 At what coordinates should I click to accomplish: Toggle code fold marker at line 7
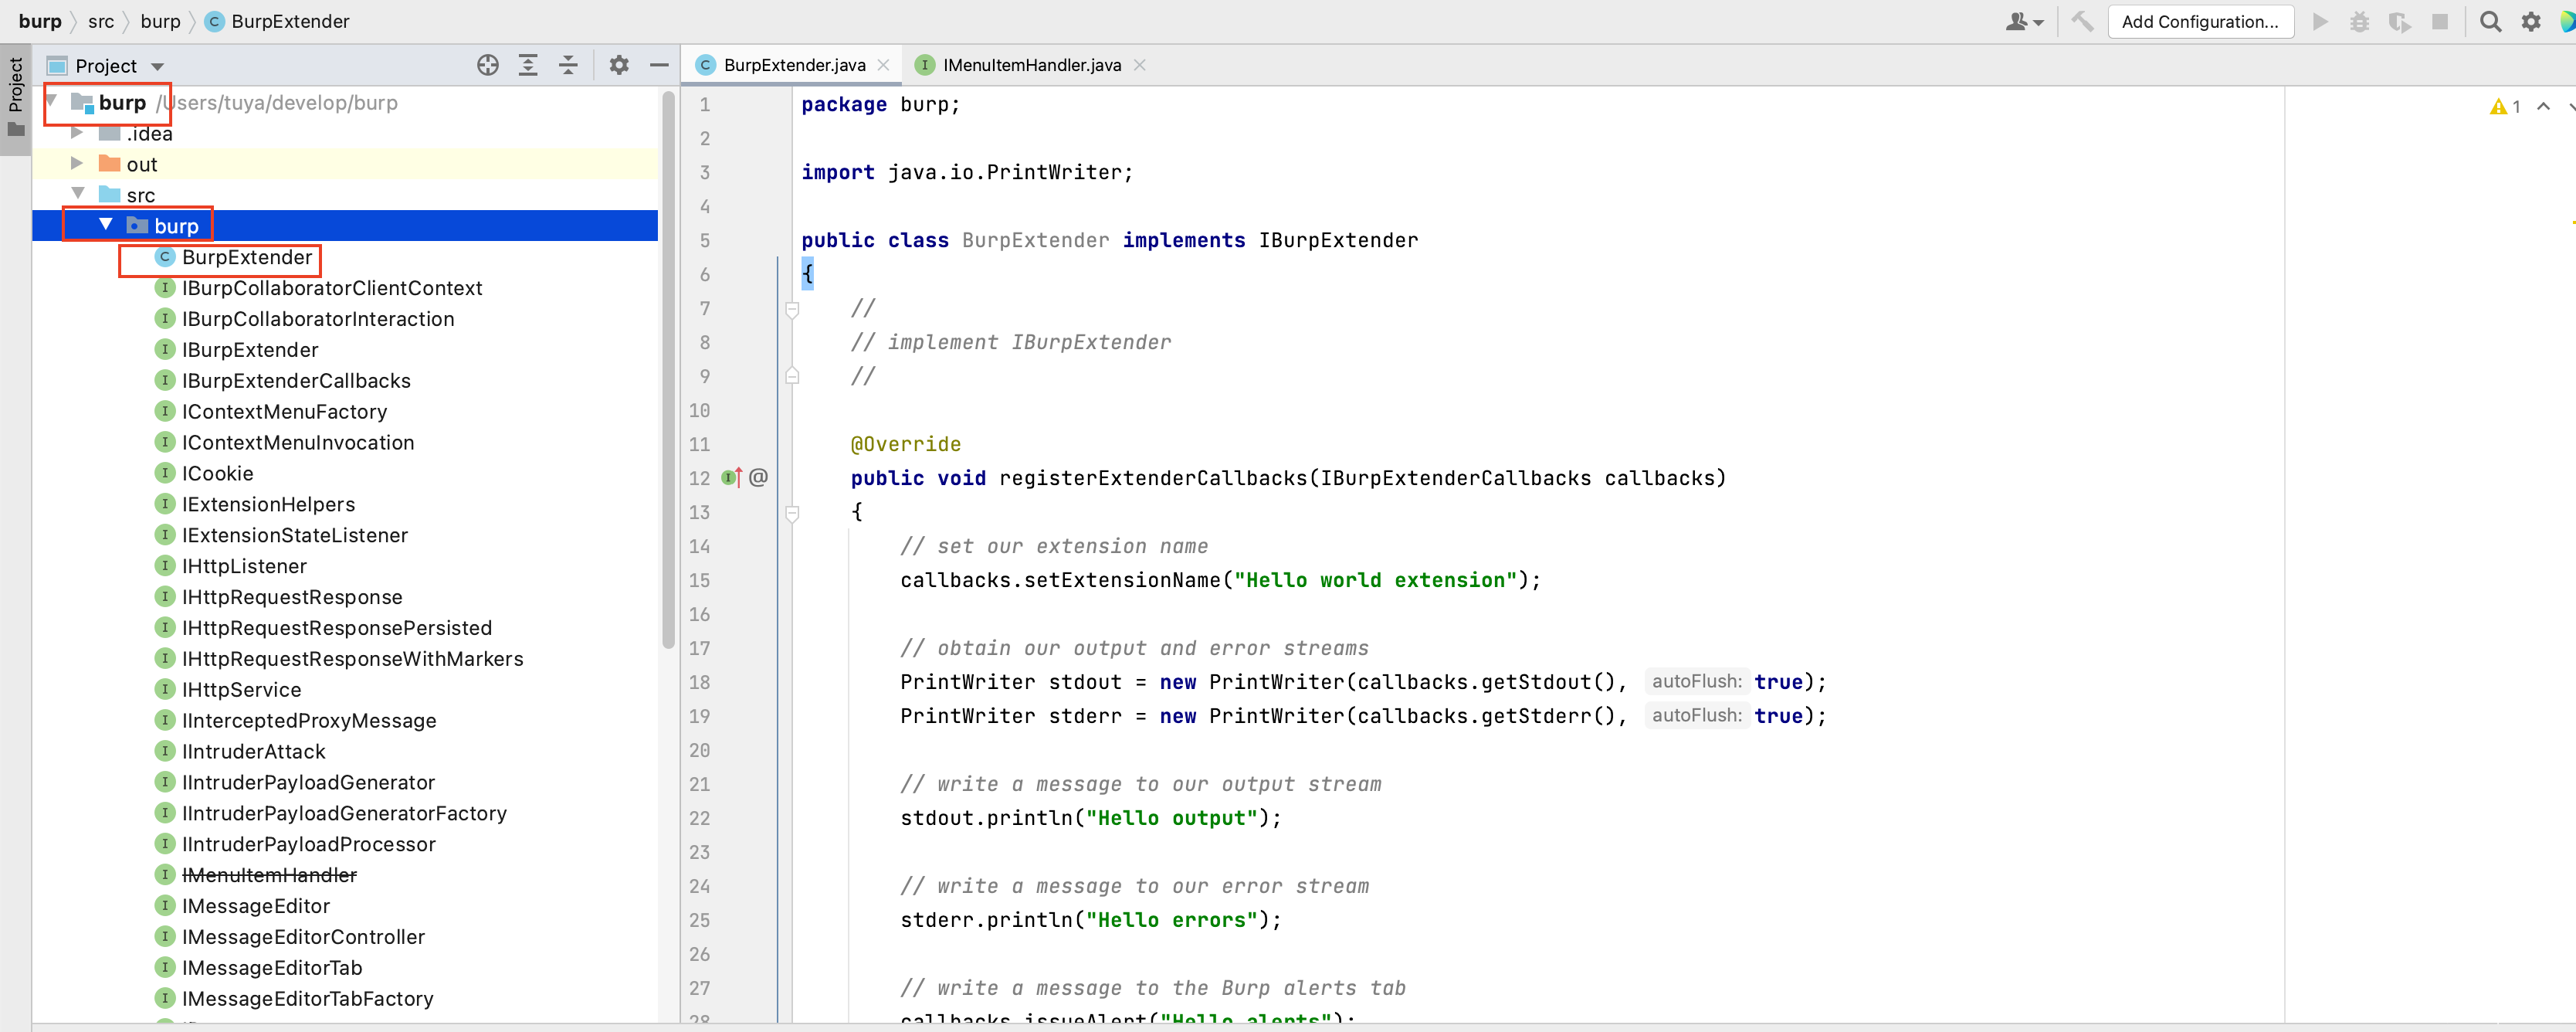point(792,309)
